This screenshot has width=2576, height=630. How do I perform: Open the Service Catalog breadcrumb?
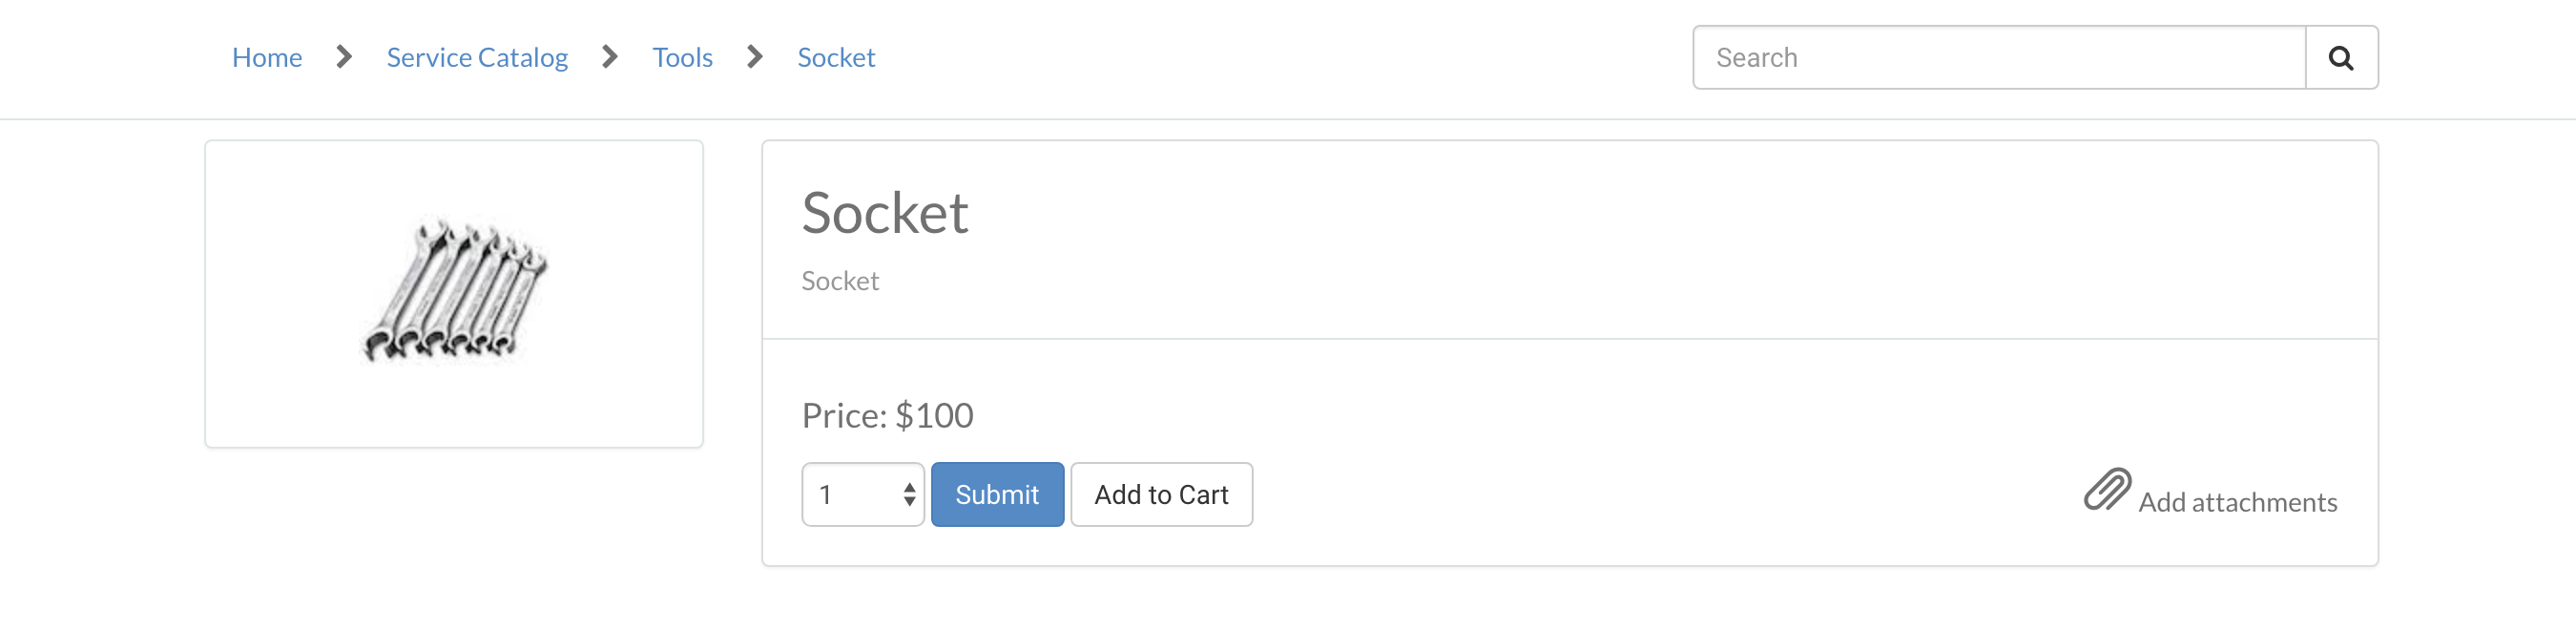[x=477, y=57]
